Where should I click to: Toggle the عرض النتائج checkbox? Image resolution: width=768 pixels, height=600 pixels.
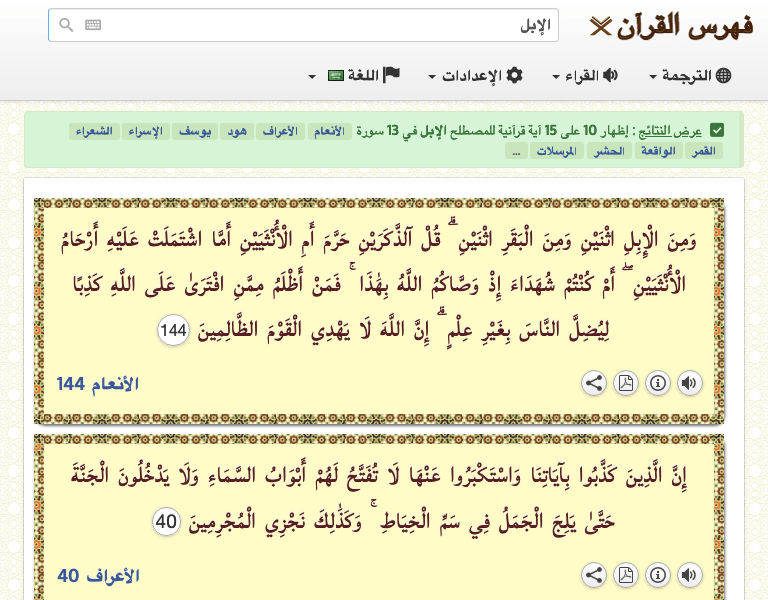(717, 131)
